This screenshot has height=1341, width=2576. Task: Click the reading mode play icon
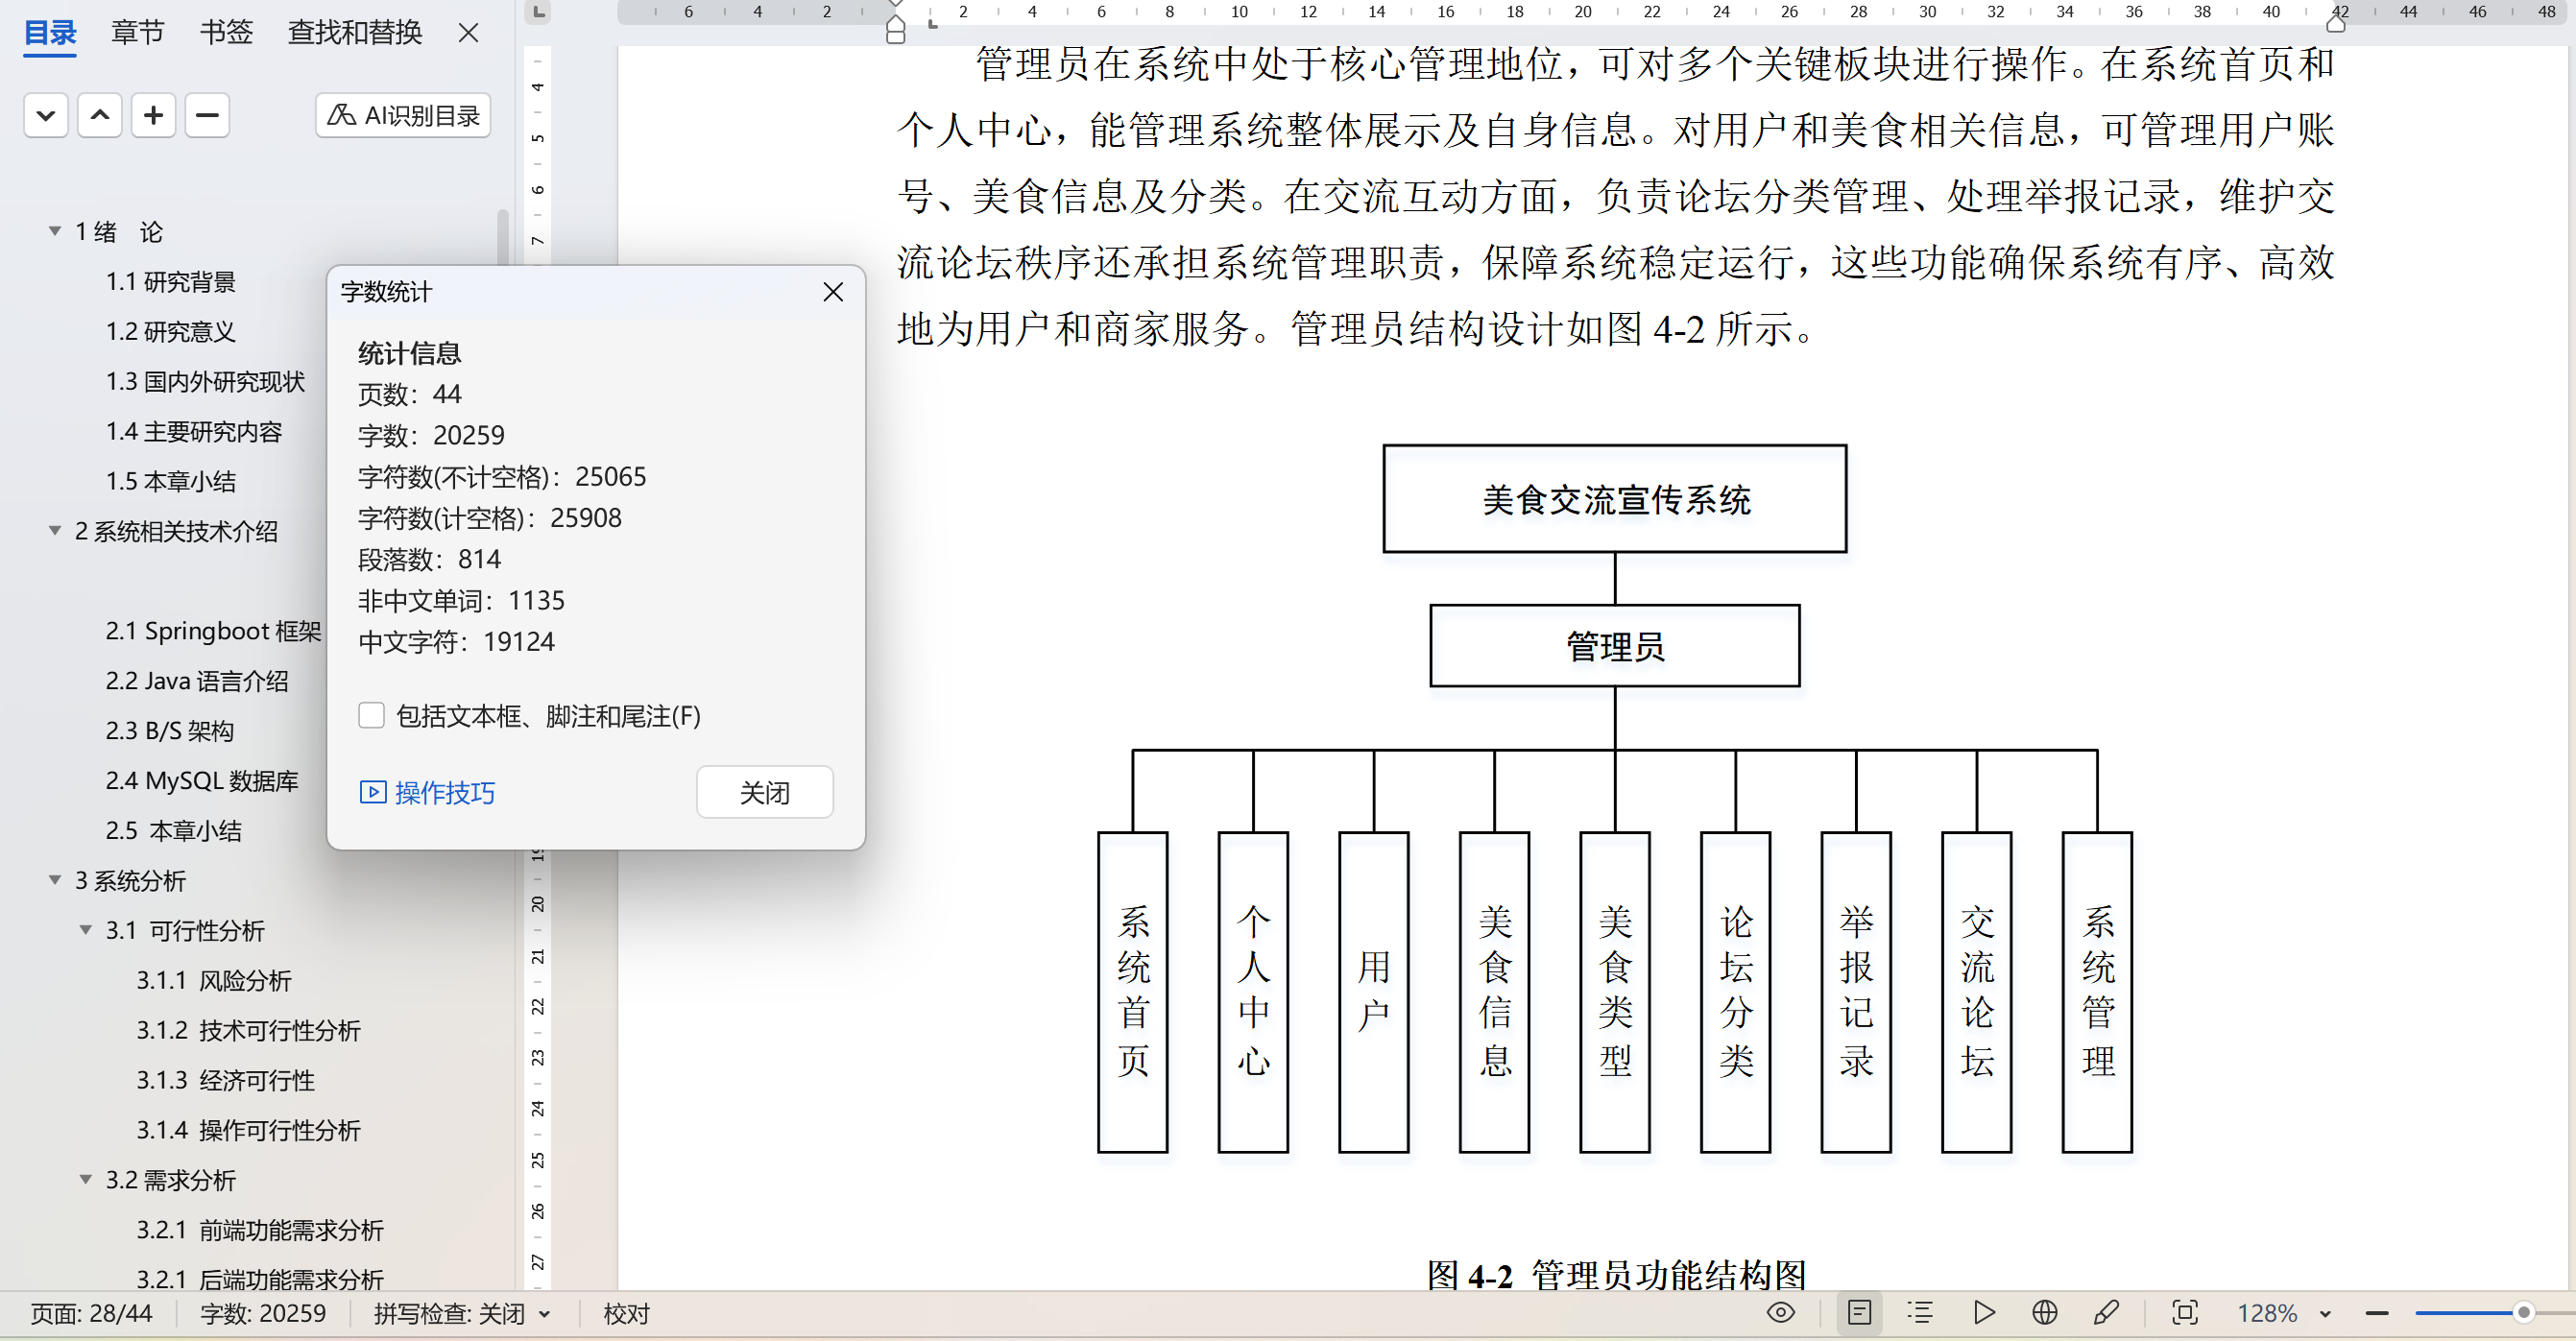1984,1312
